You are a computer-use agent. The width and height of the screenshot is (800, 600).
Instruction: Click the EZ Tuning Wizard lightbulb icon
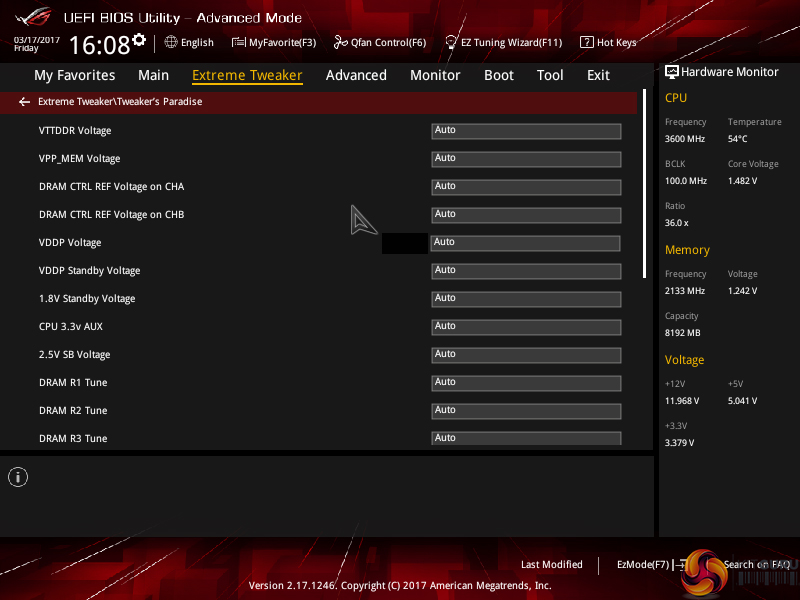pyautogui.click(x=451, y=42)
